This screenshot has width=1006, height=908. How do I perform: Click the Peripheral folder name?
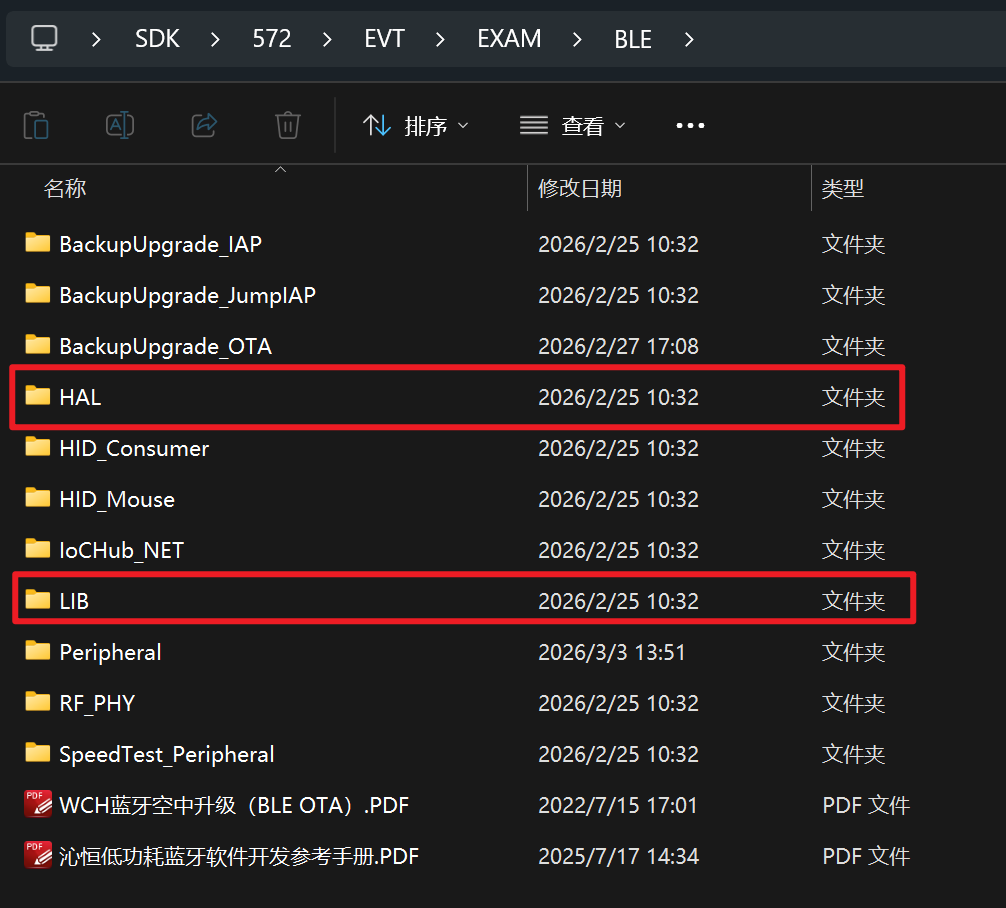pyautogui.click(x=110, y=653)
